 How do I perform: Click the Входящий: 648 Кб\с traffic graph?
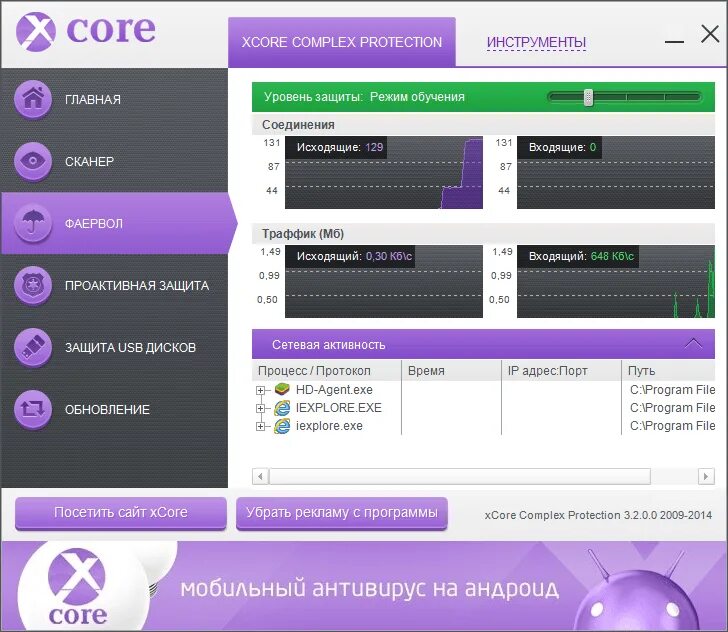pyautogui.click(x=616, y=281)
